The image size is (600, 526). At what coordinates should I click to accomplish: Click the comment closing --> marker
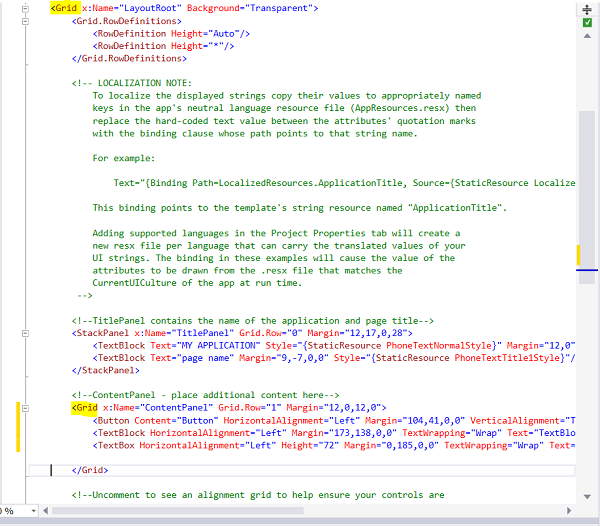tap(85, 295)
